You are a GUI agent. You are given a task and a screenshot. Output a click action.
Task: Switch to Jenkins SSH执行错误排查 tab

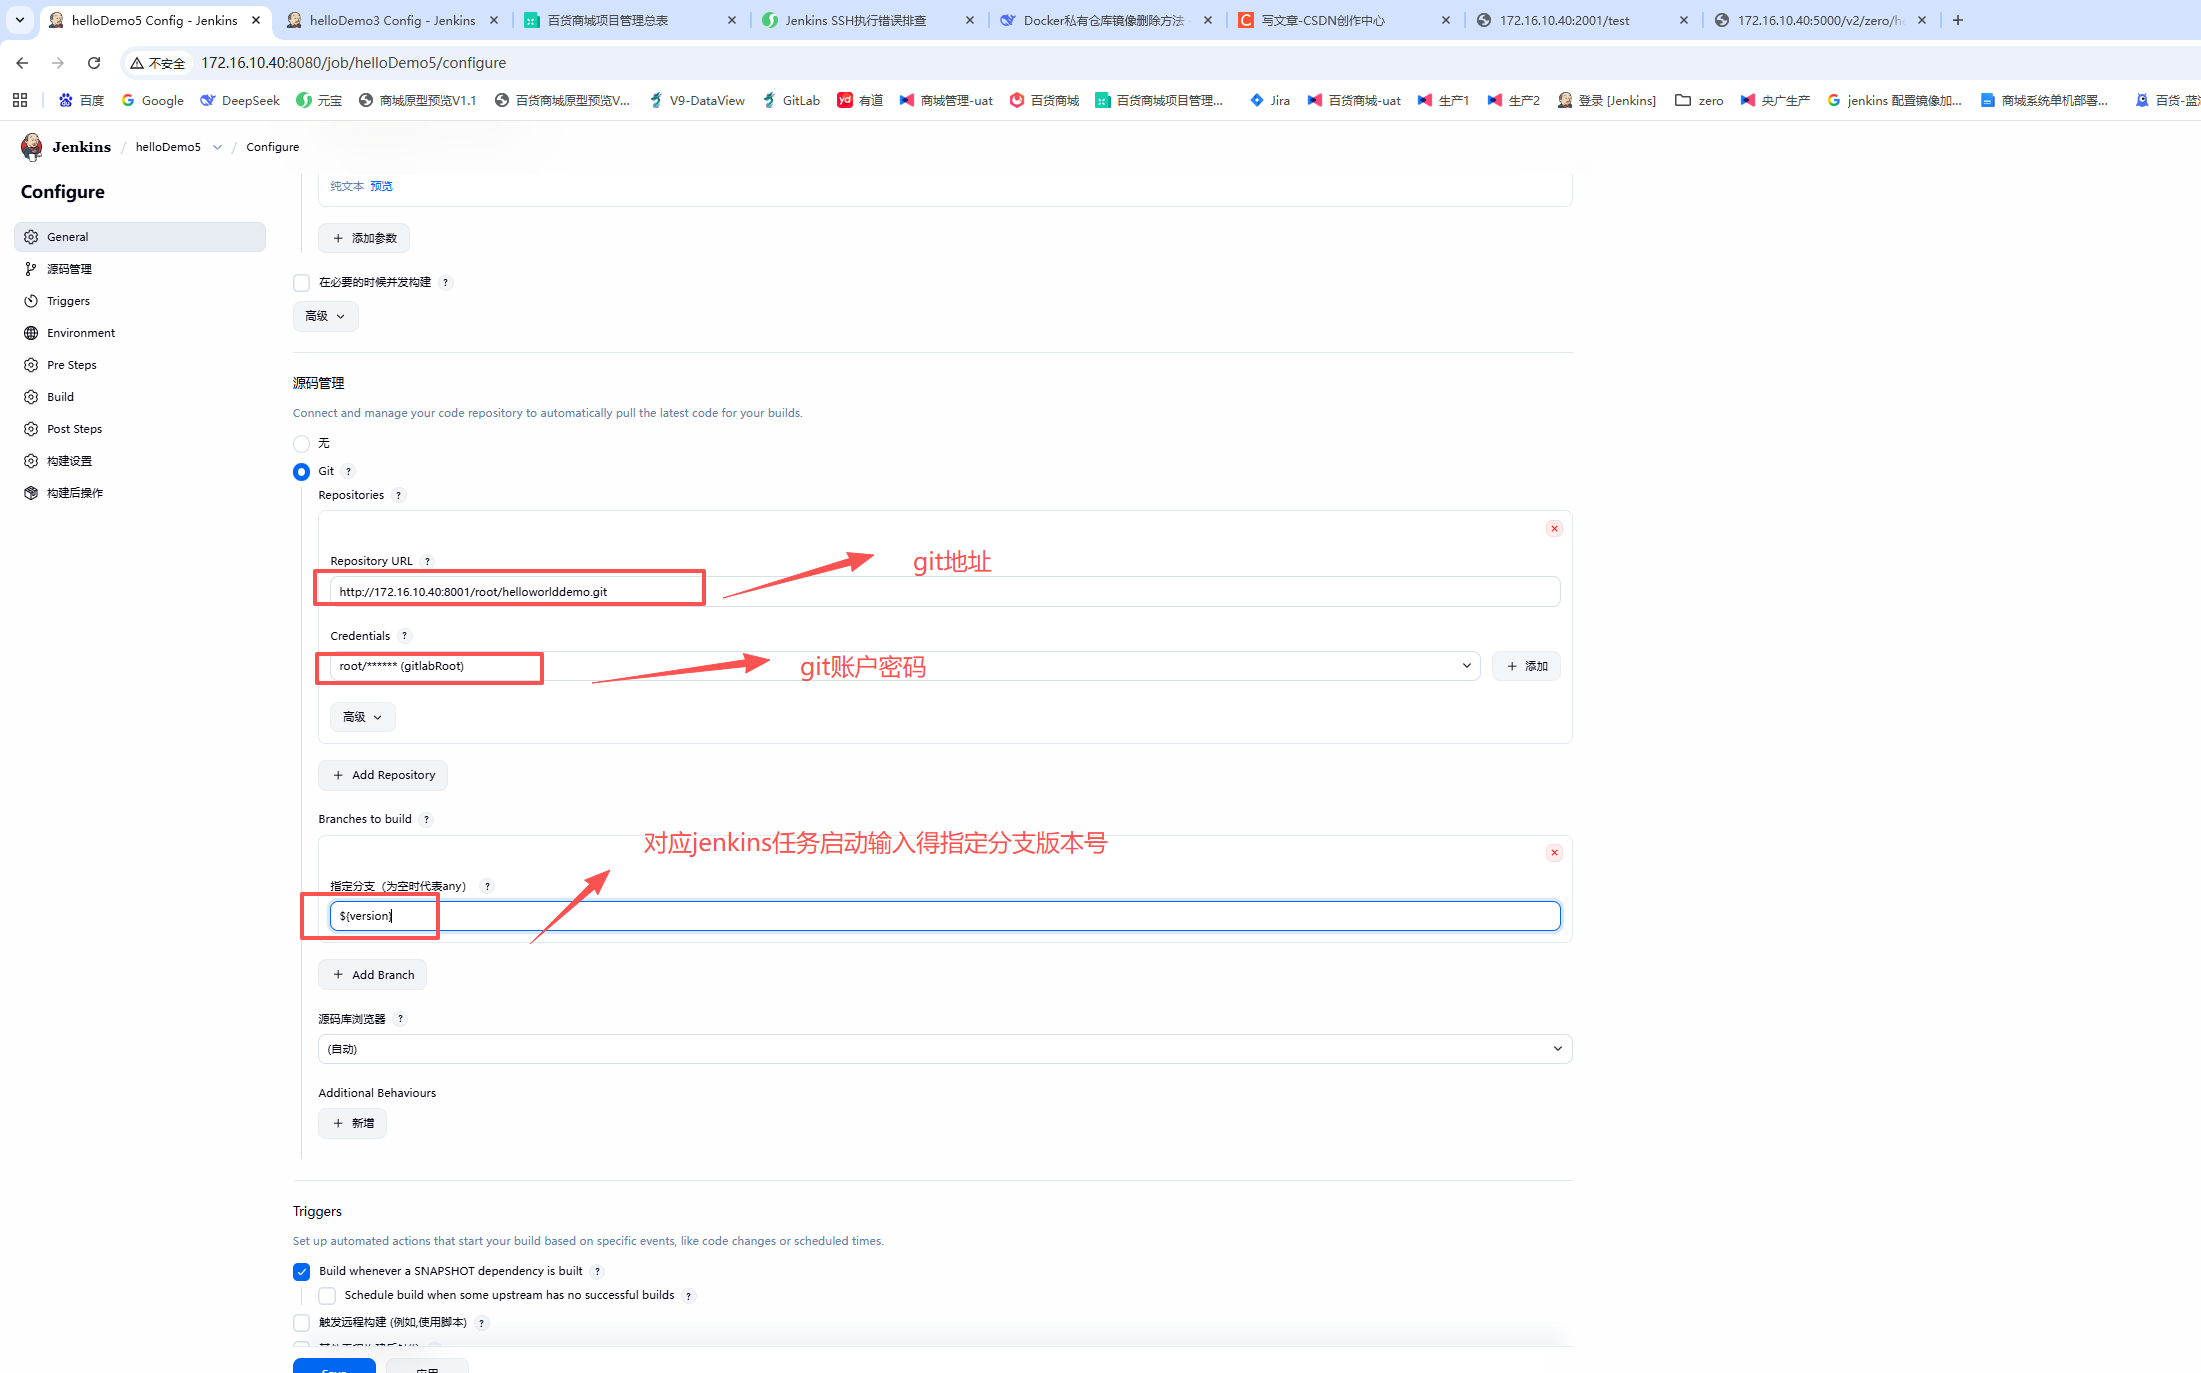click(x=868, y=20)
